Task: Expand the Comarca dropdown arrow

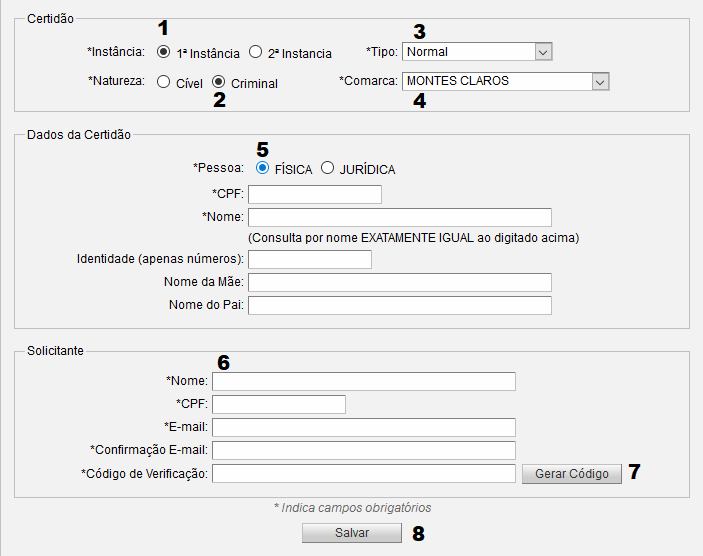Action: click(x=600, y=82)
